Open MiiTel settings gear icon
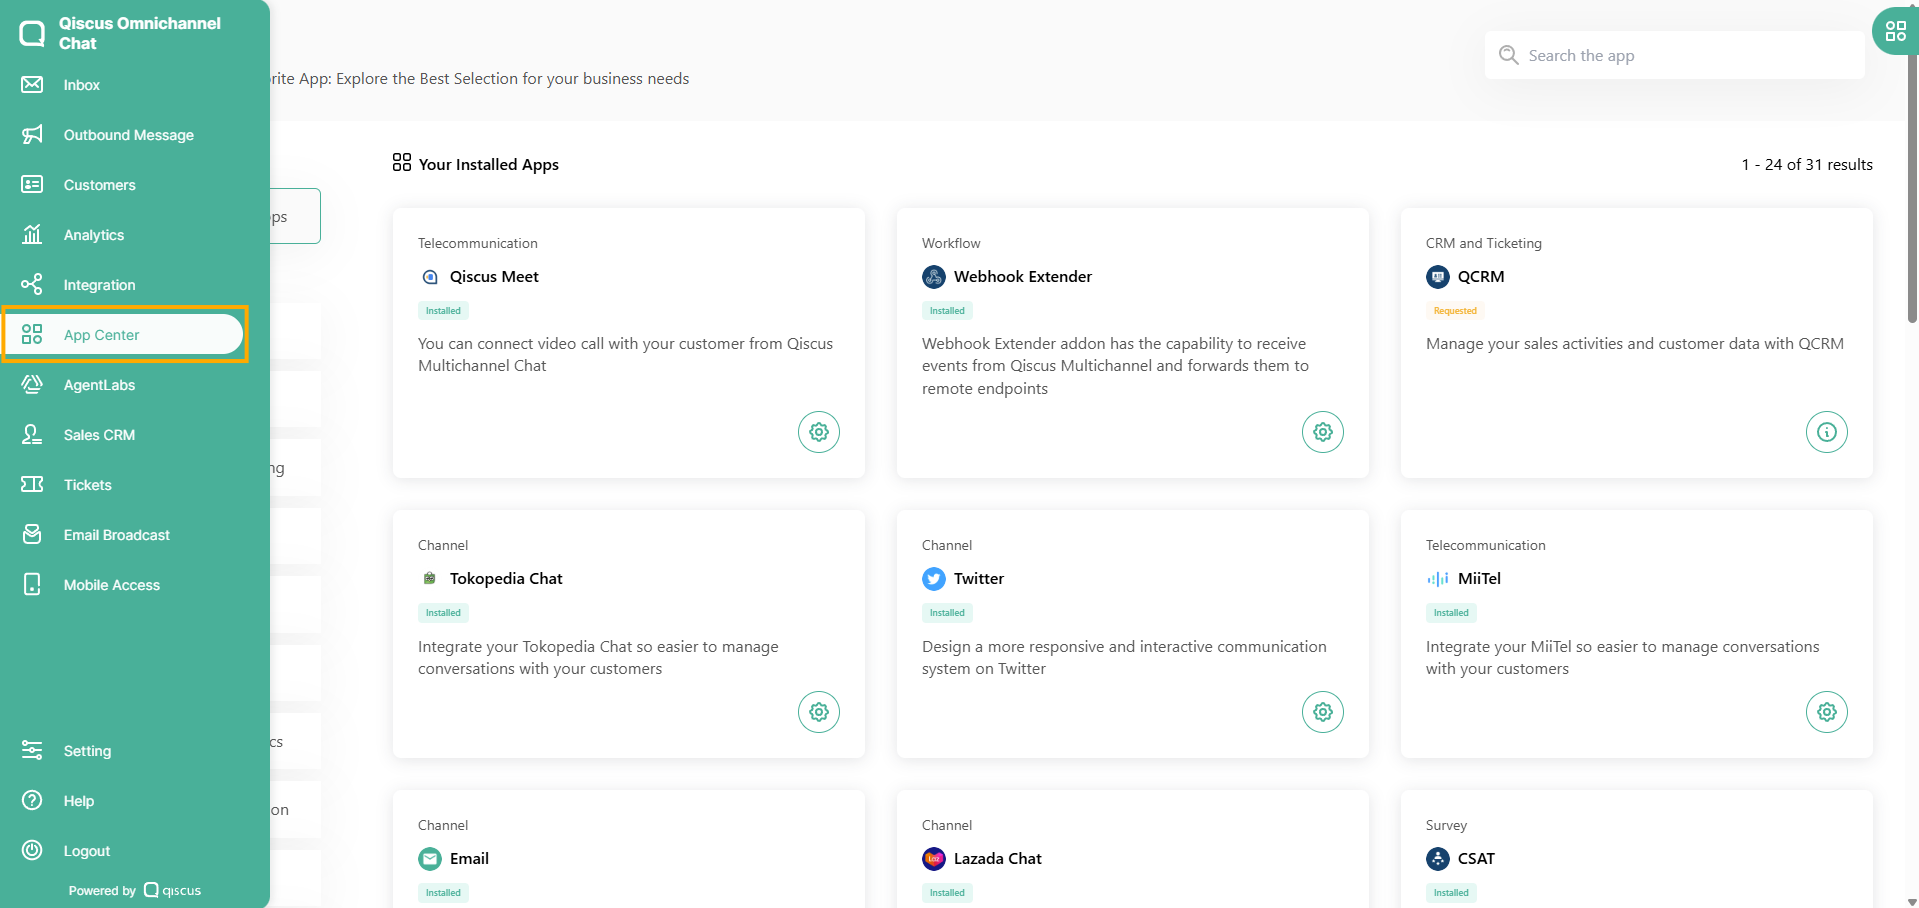The height and width of the screenshot is (908, 1919). pyautogui.click(x=1826, y=712)
